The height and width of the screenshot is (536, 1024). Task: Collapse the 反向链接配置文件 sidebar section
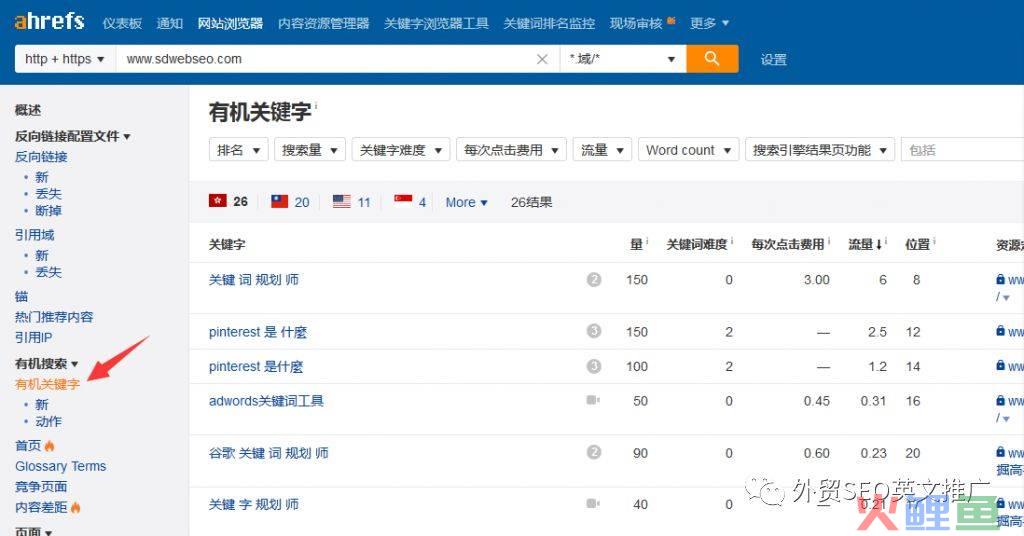click(x=72, y=136)
